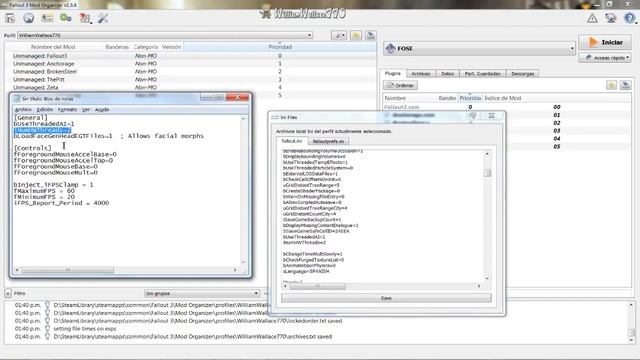Switch to the Archivos tab
This screenshot has height=360, width=640.
point(421,74)
